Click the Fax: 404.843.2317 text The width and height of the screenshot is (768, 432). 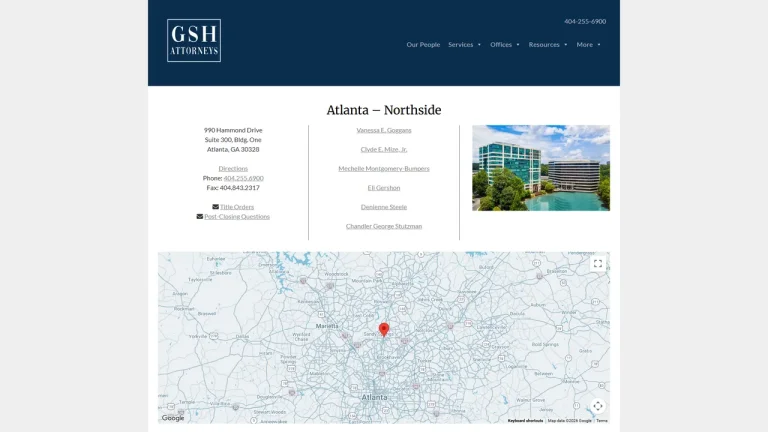point(233,188)
